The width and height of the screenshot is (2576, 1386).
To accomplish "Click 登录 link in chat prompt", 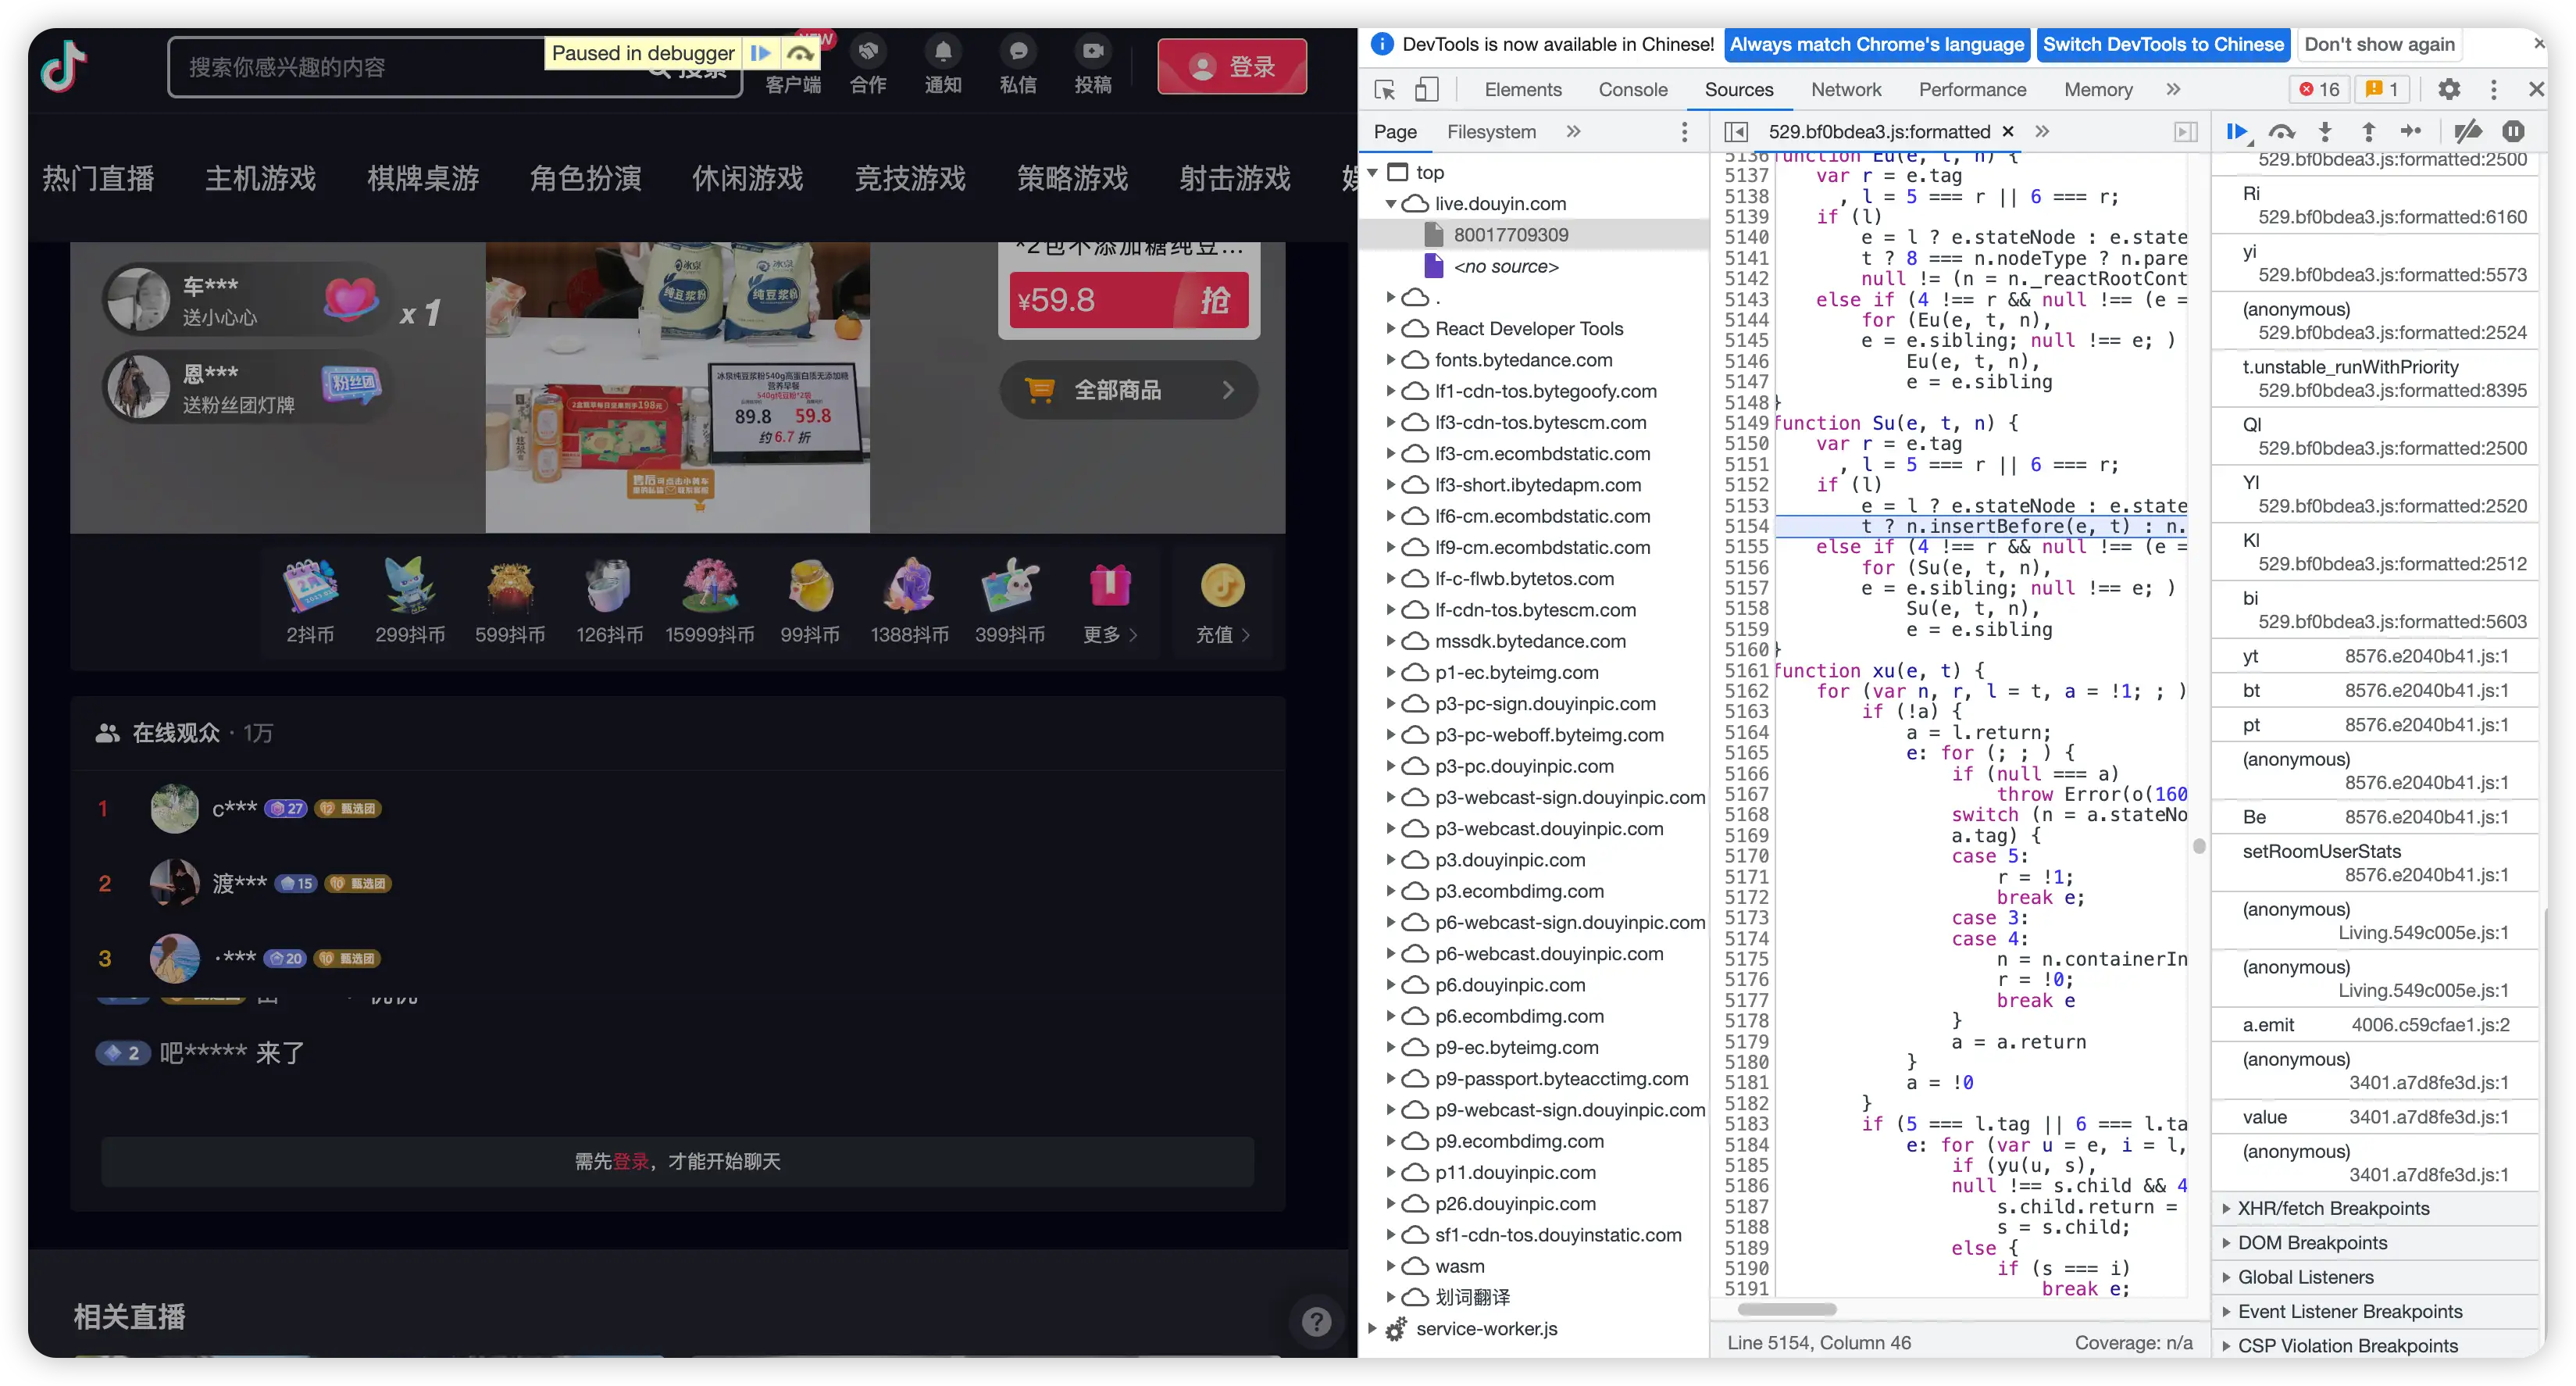I will click(630, 1161).
